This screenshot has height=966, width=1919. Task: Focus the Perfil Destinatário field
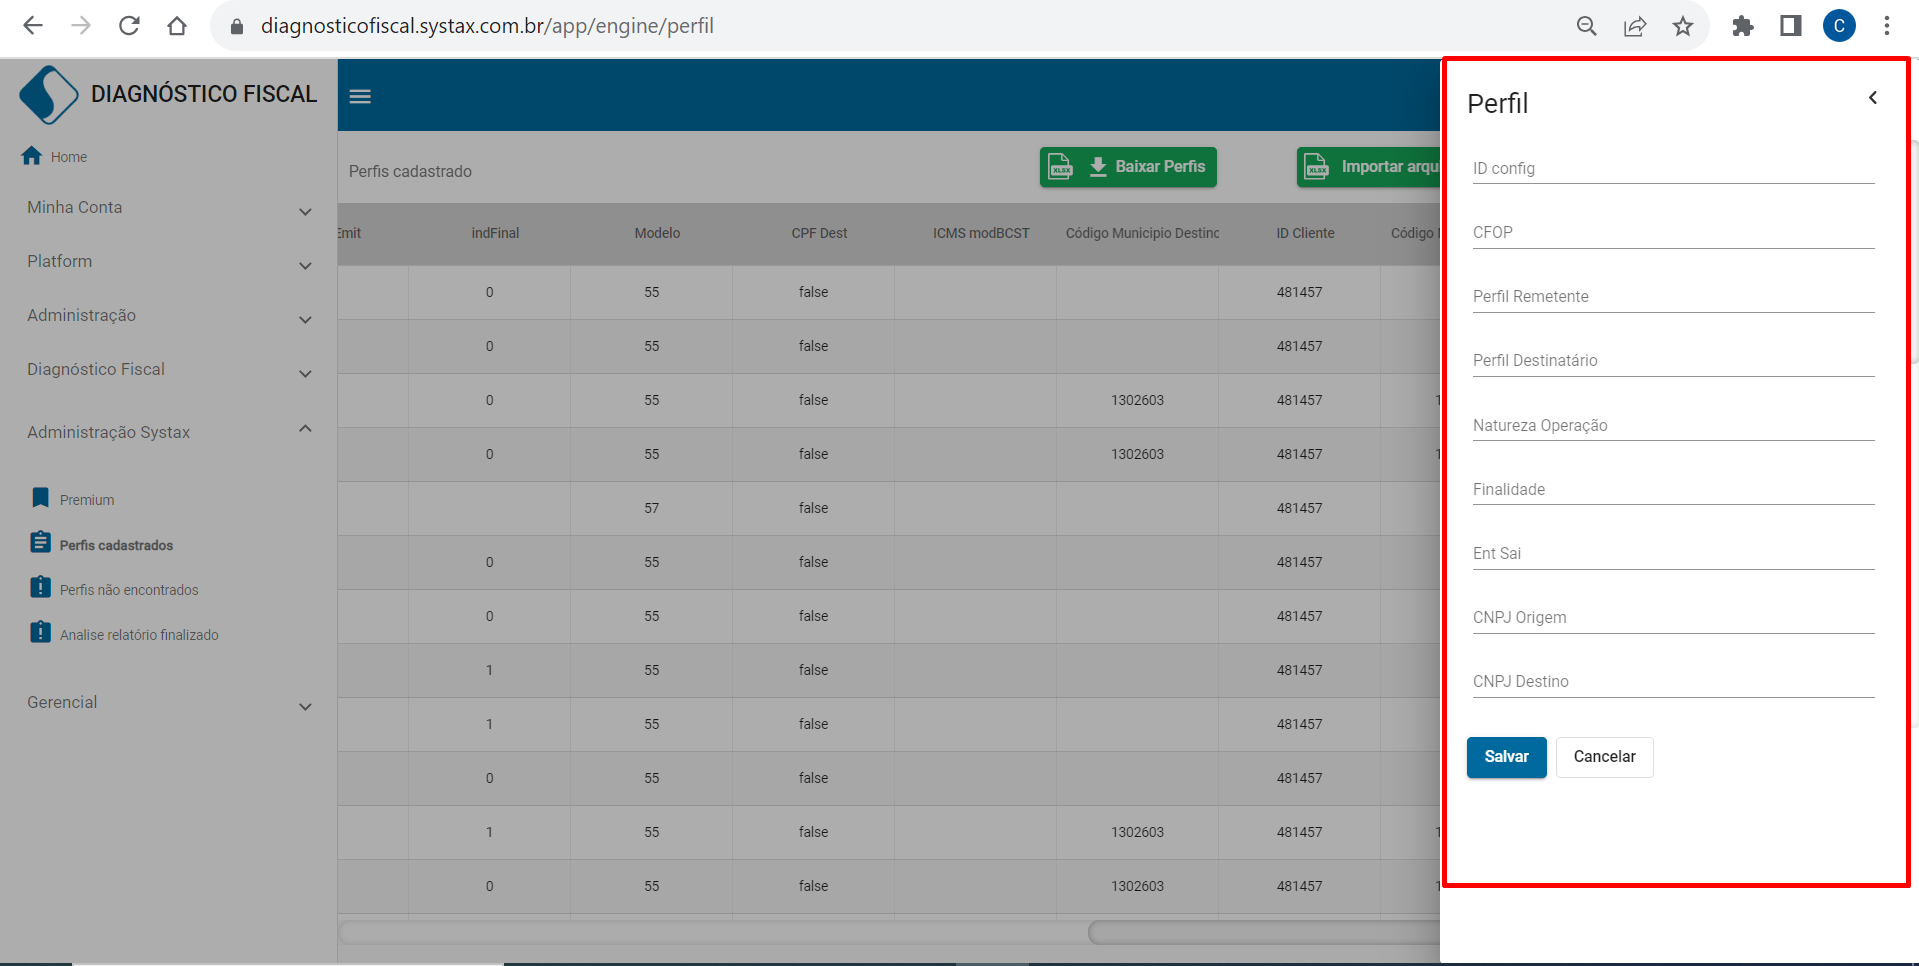tap(1673, 360)
